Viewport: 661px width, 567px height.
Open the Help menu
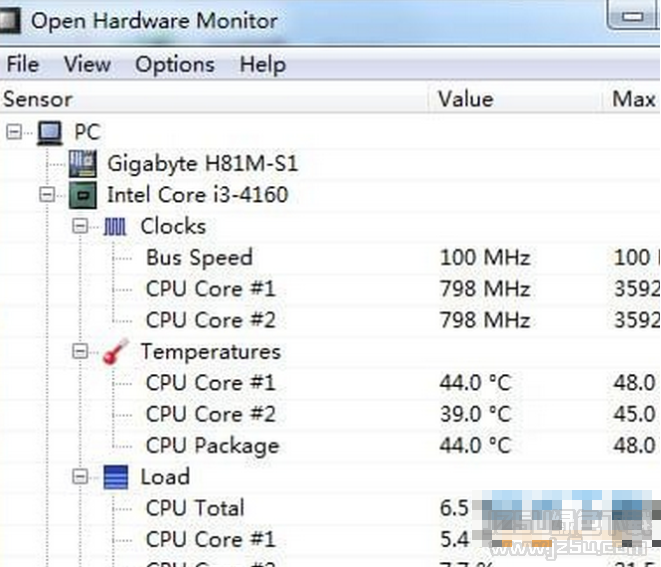pos(262,64)
